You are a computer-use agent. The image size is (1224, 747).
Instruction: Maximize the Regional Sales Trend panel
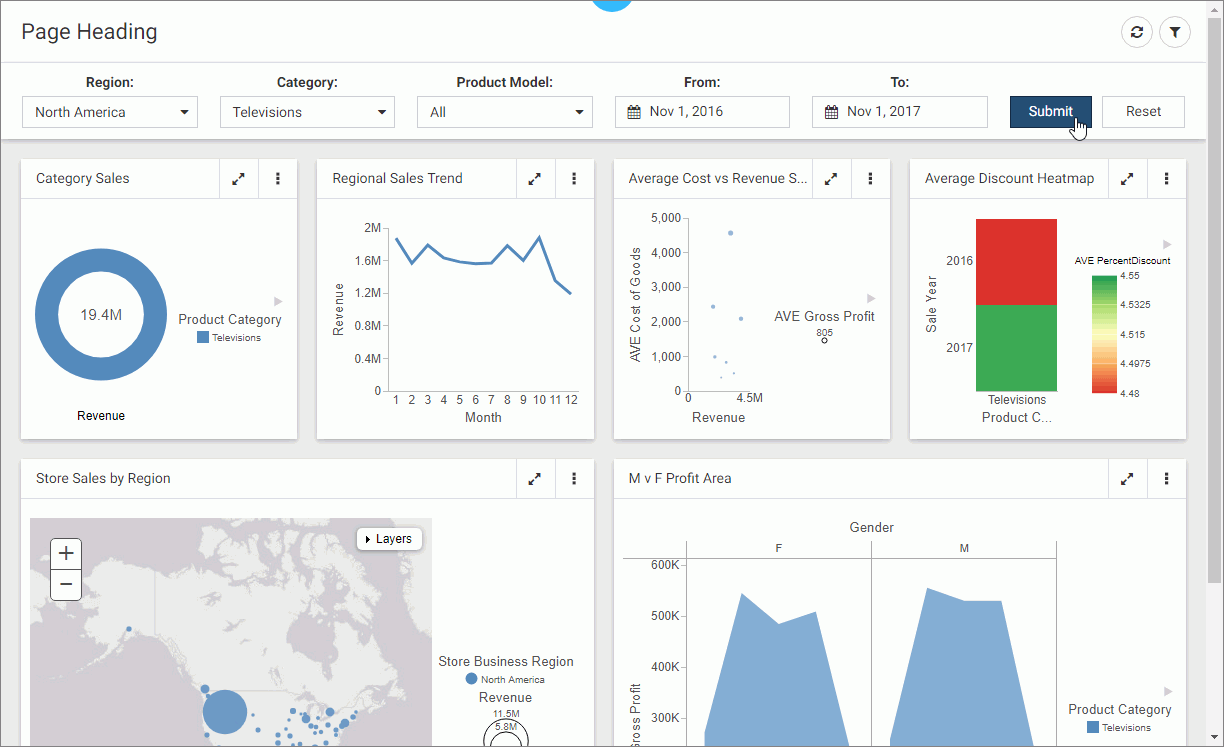pyautogui.click(x=535, y=179)
